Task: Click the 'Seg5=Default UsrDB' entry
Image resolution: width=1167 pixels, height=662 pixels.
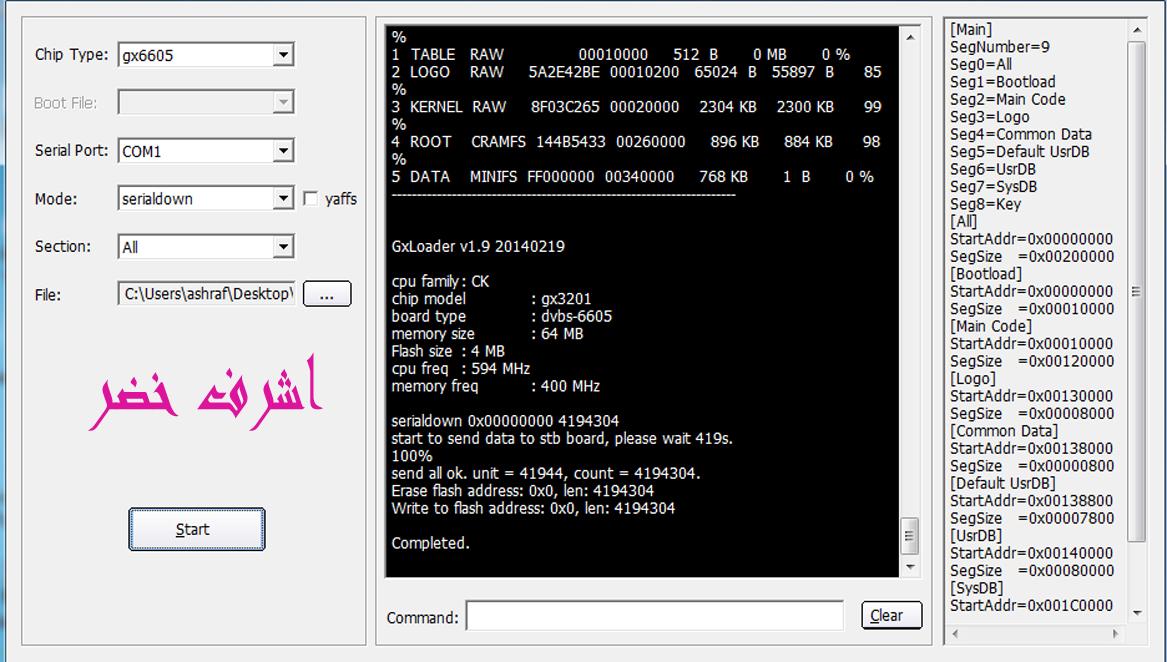Action: (x=1020, y=152)
